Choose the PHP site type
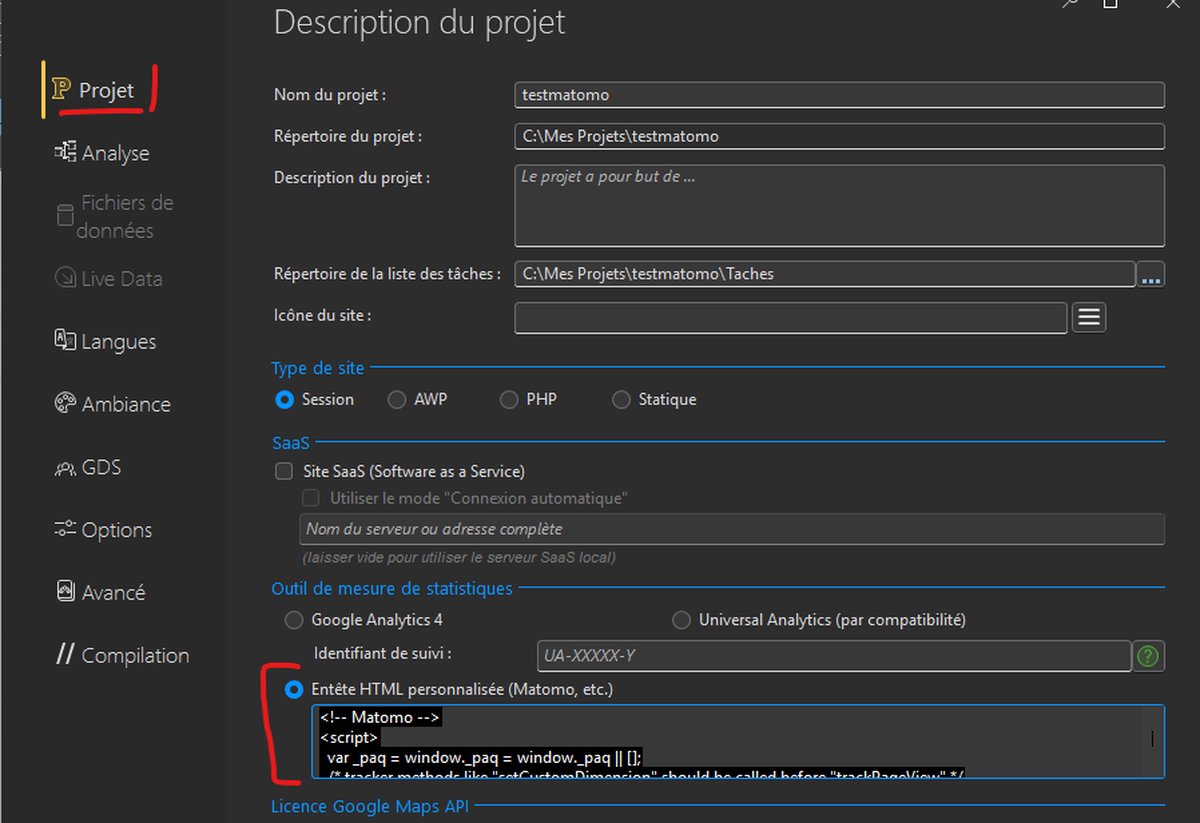The image size is (1200, 823). pyautogui.click(x=509, y=400)
